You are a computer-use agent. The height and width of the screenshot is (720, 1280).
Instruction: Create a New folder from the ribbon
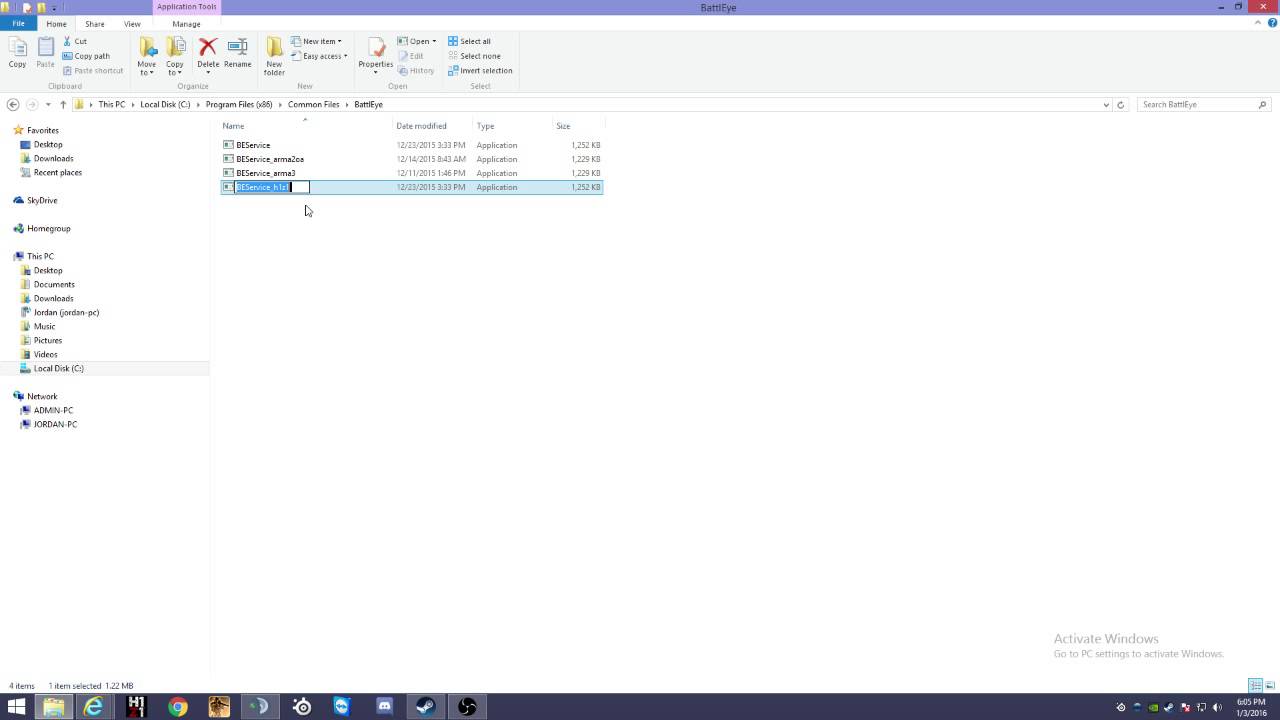(x=274, y=56)
